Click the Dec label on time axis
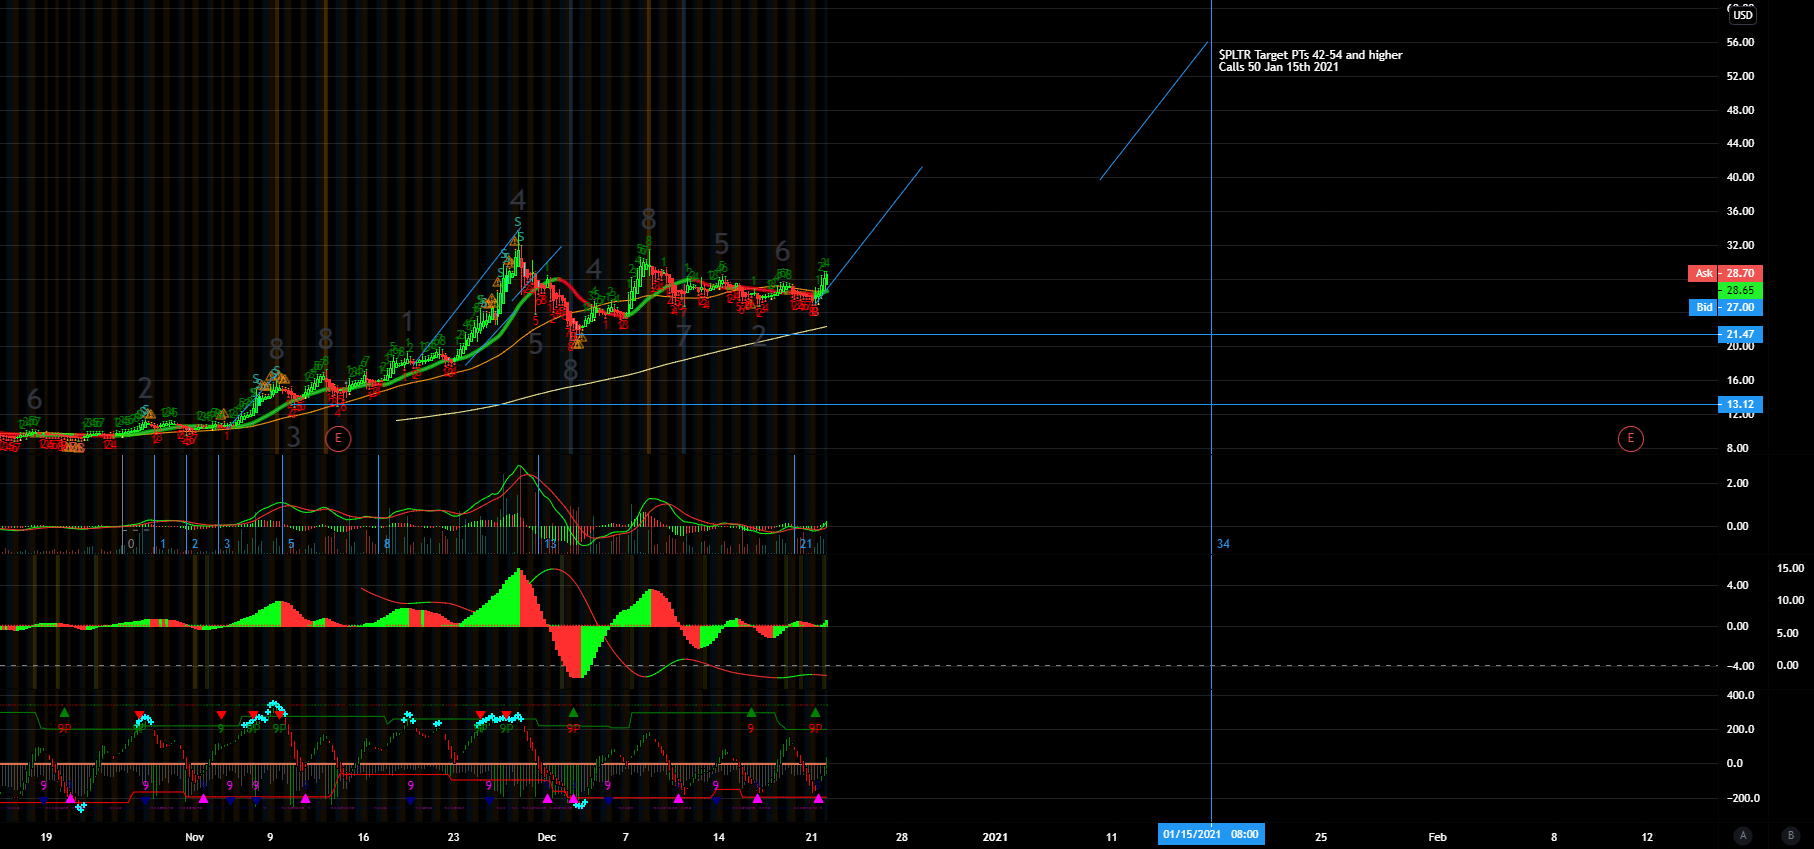The width and height of the screenshot is (1814, 849). coord(546,837)
